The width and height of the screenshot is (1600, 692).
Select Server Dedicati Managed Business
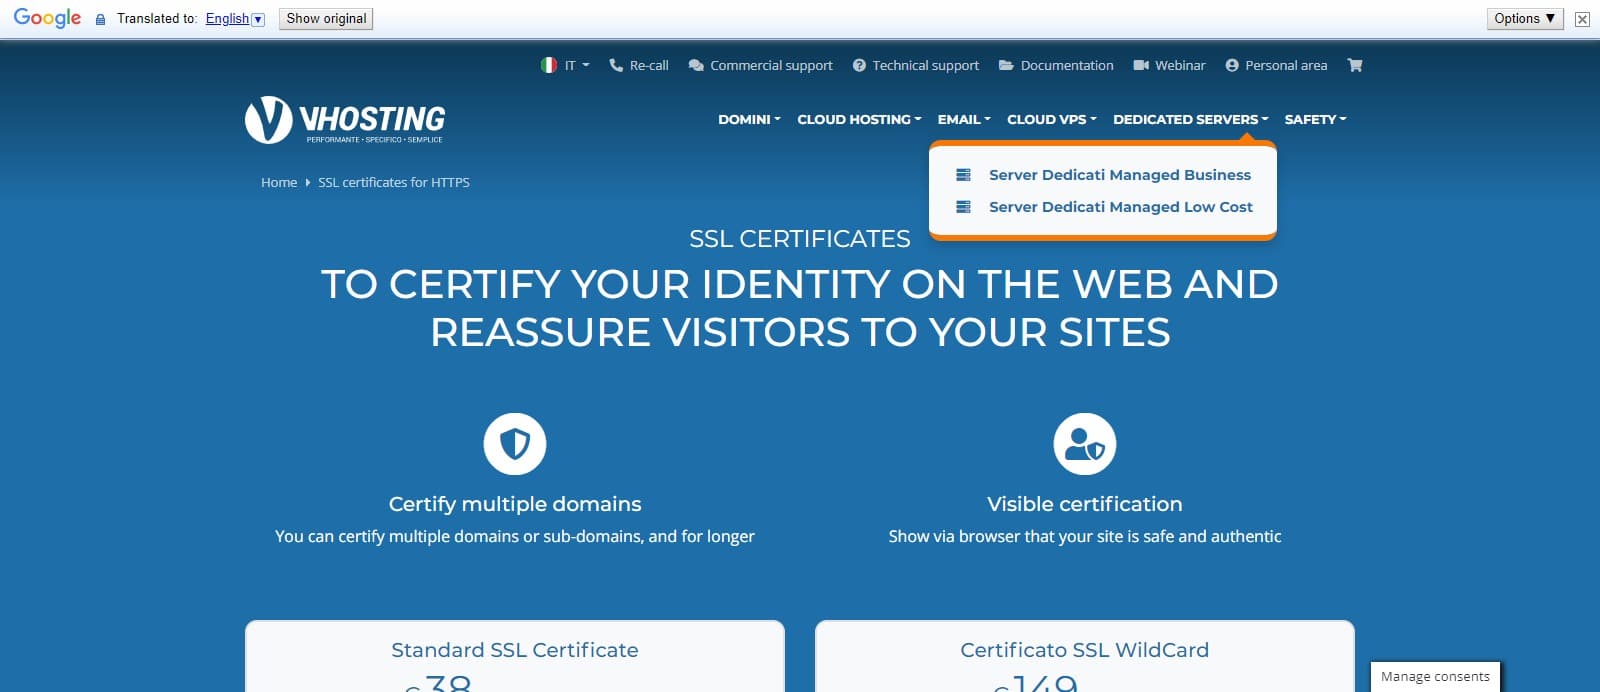pos(1120,175)
